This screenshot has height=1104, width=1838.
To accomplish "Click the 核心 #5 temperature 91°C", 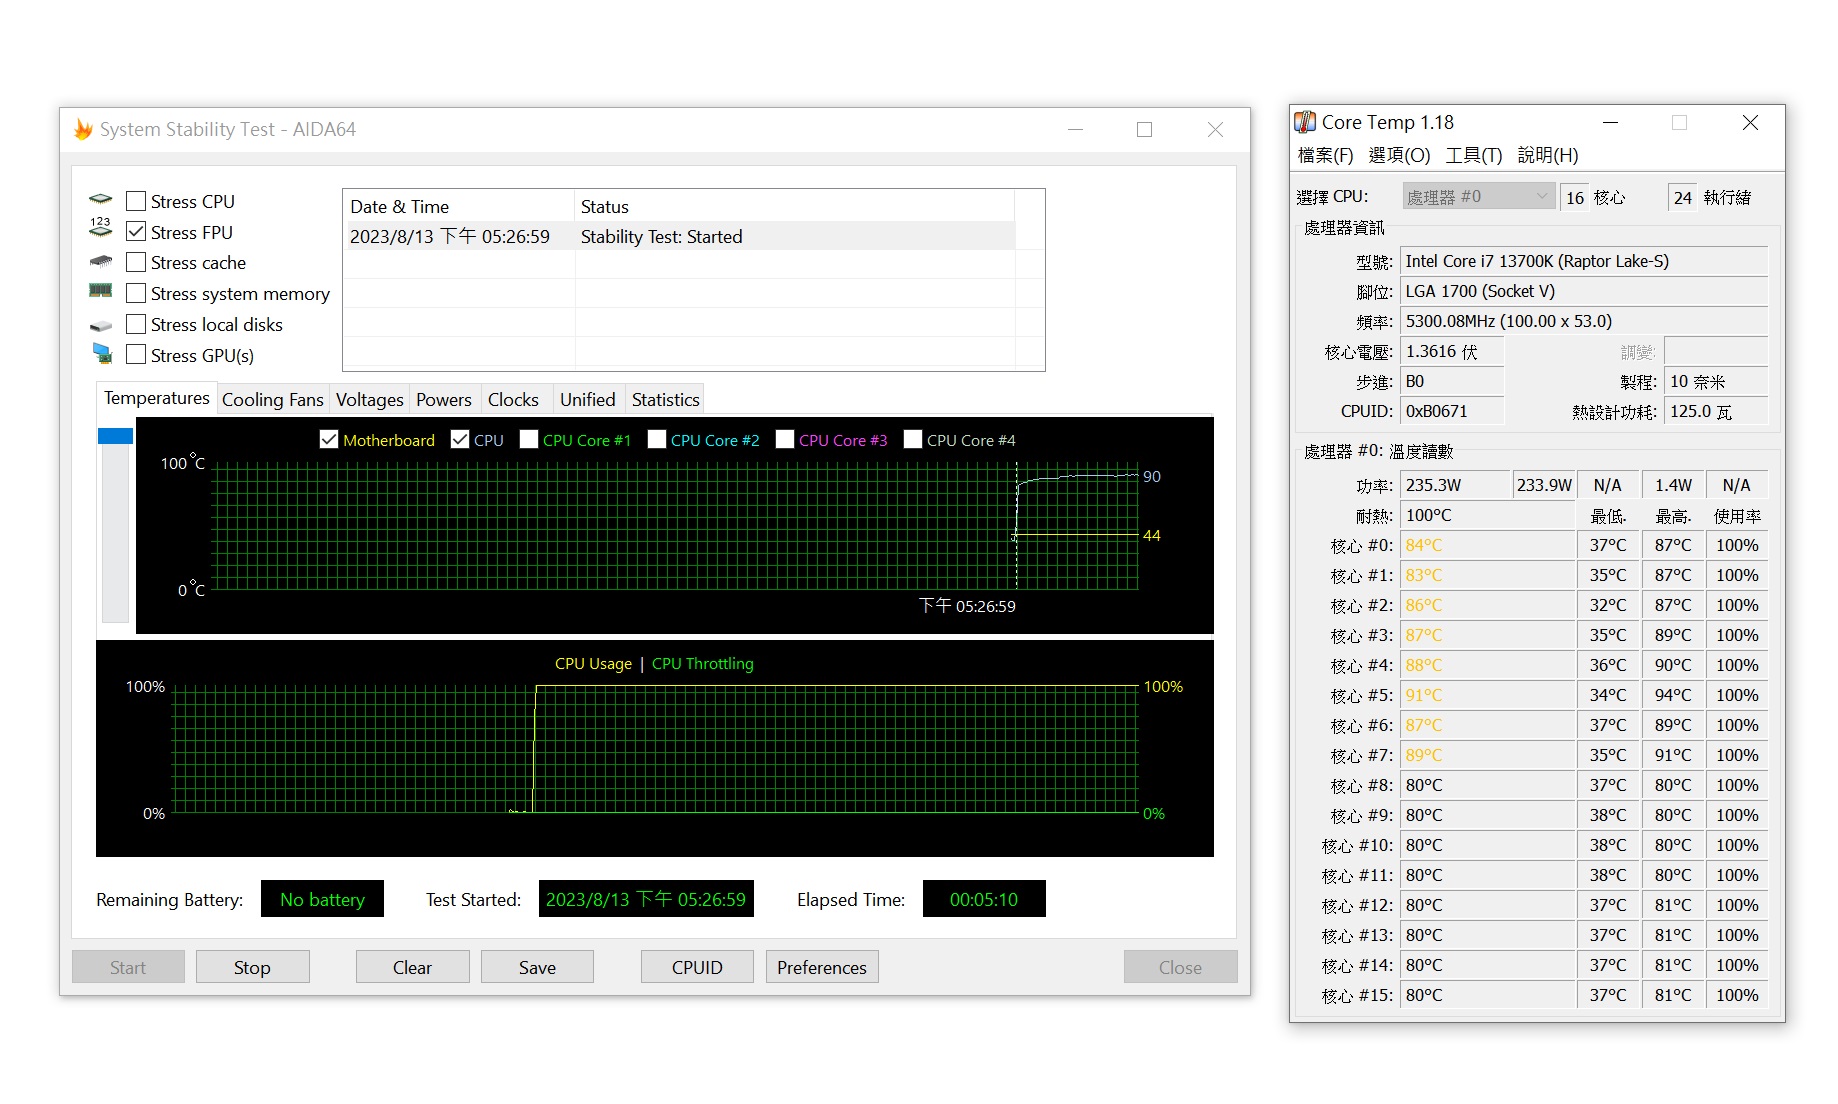I will 1487,695.
